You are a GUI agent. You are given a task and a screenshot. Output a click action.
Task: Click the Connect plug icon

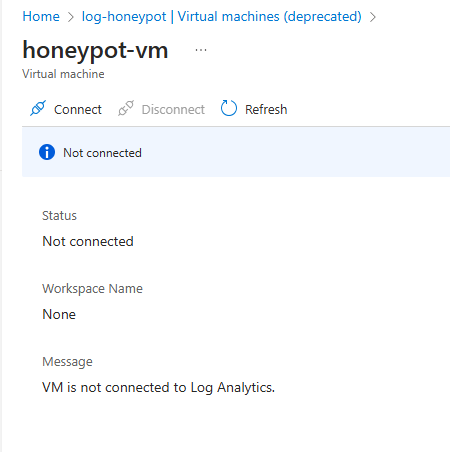(38, 108)
